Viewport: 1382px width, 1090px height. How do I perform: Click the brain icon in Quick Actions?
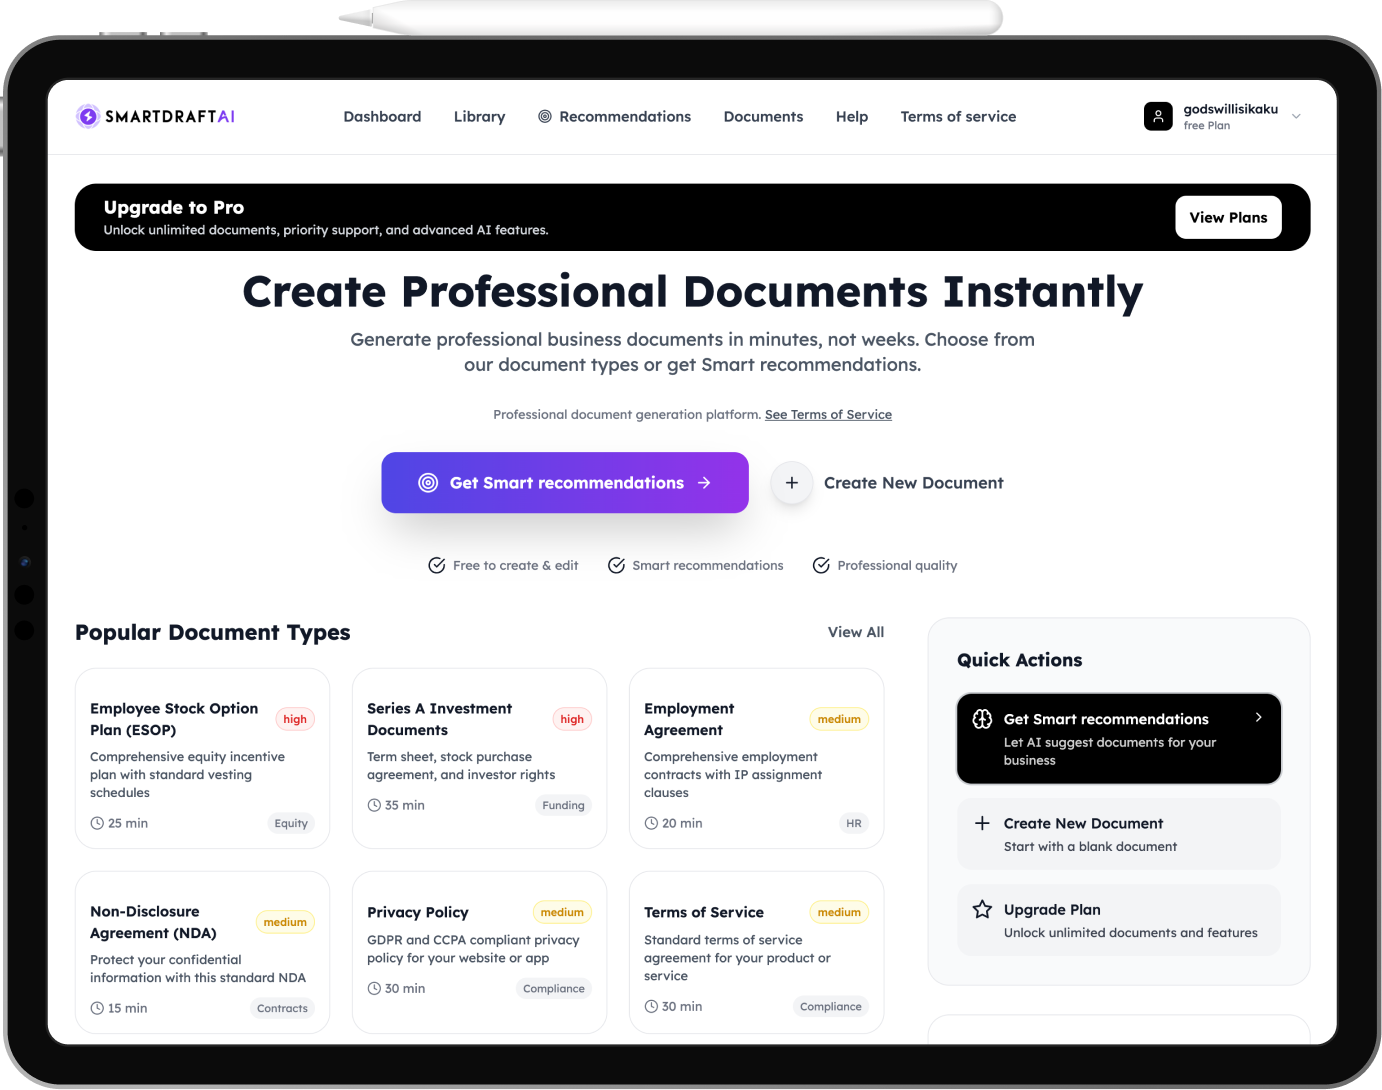982,719
